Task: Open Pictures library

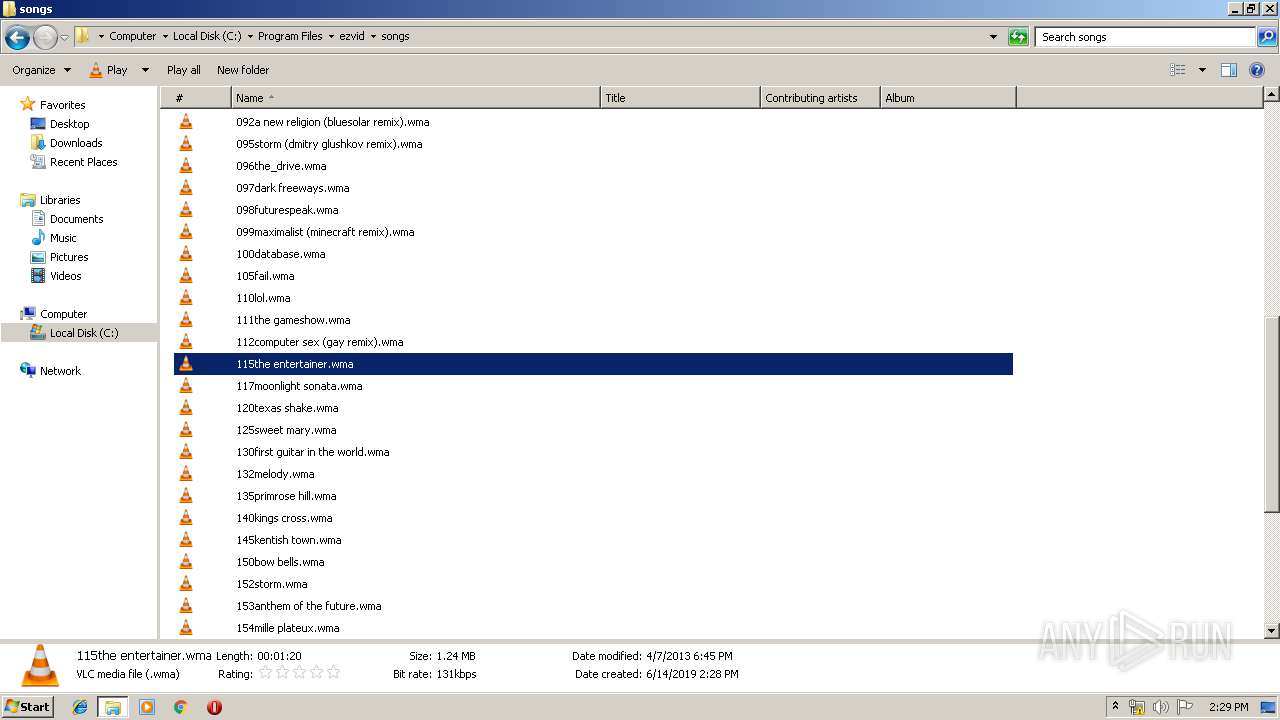Action: pyautogui.click(x=69, y=257)
